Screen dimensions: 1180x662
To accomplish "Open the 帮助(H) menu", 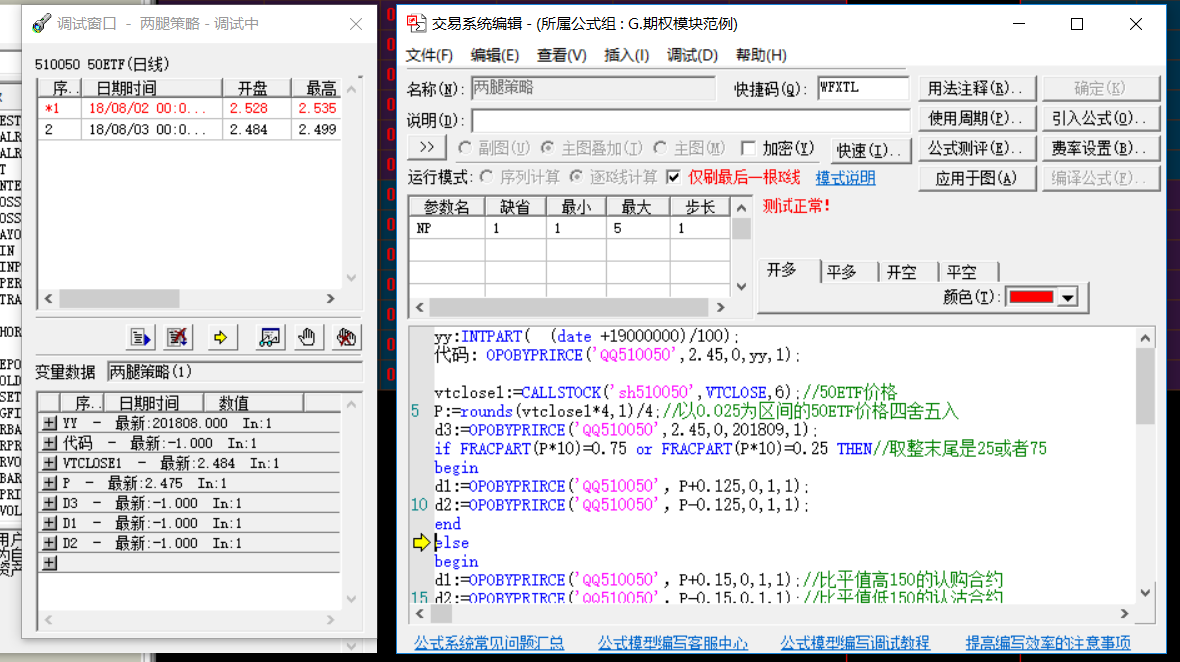I will click(761, 55).
